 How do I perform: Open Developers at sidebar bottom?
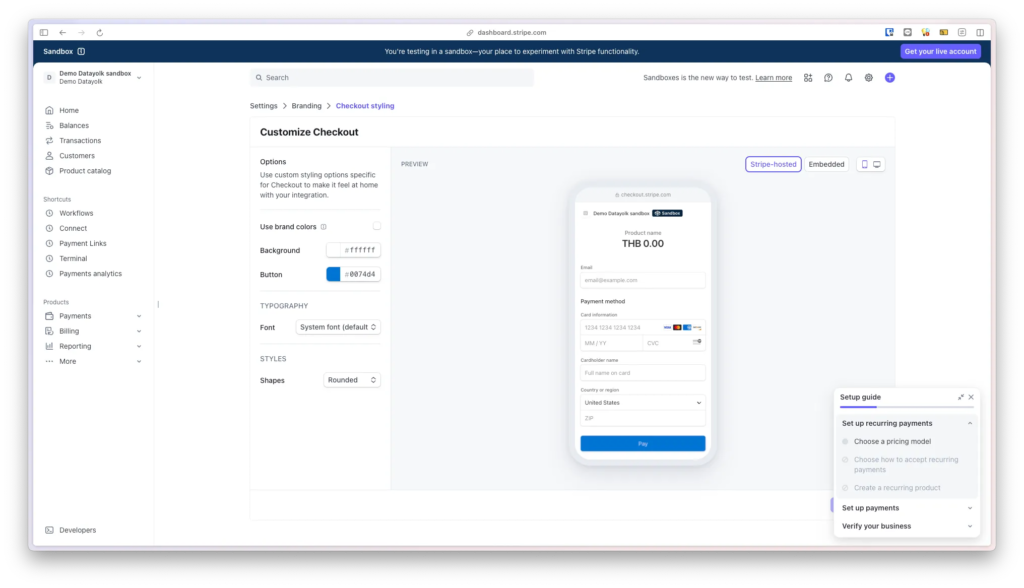[77, 531]
